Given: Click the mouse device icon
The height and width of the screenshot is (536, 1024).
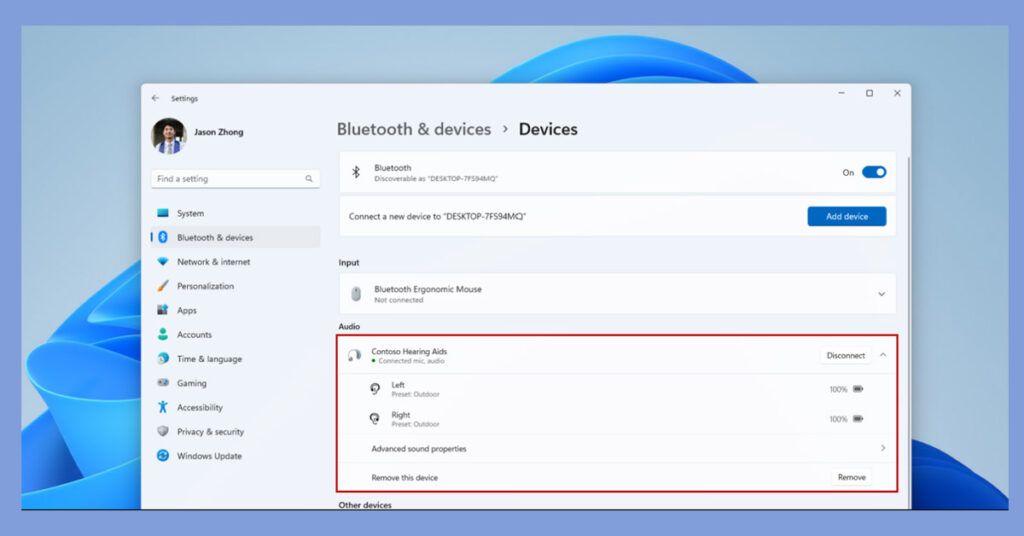Looking at the screenshot, I should (x=356, y=294).
